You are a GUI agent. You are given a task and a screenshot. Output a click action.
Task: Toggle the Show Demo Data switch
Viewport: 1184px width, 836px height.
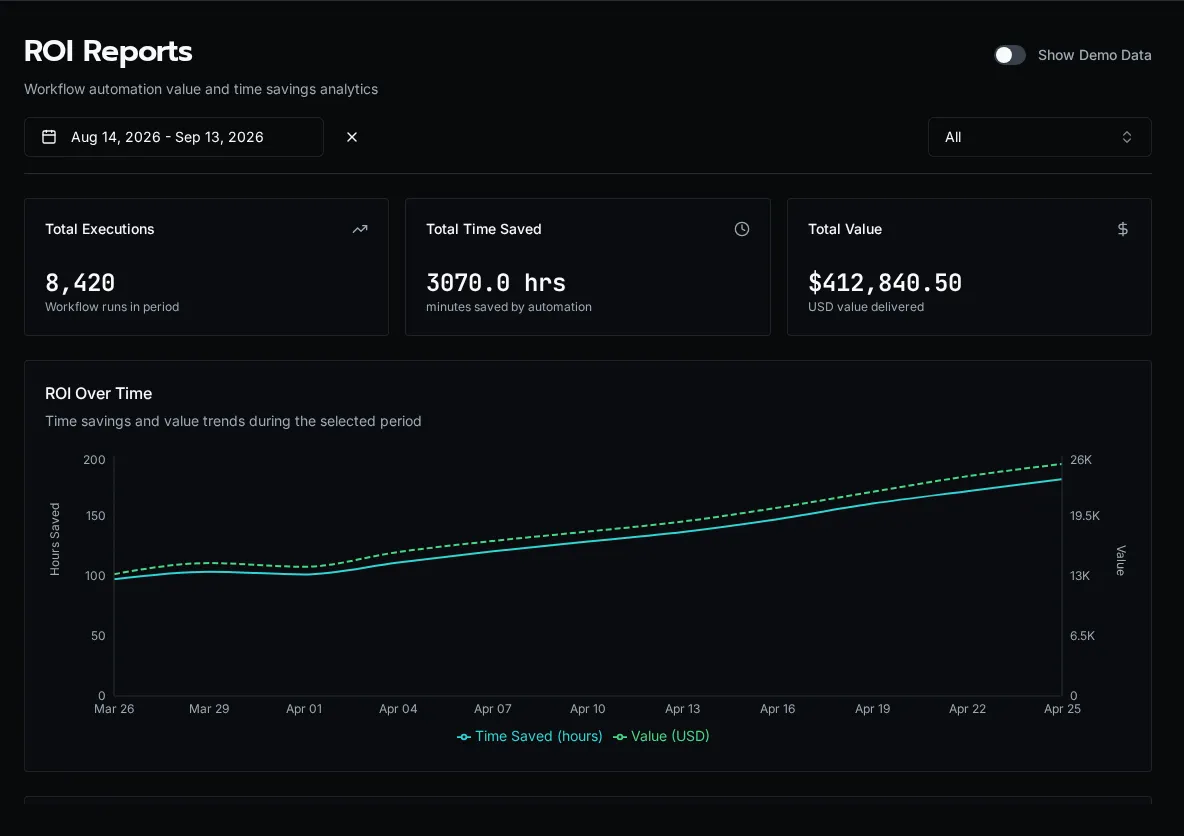tap(1010, 55)
